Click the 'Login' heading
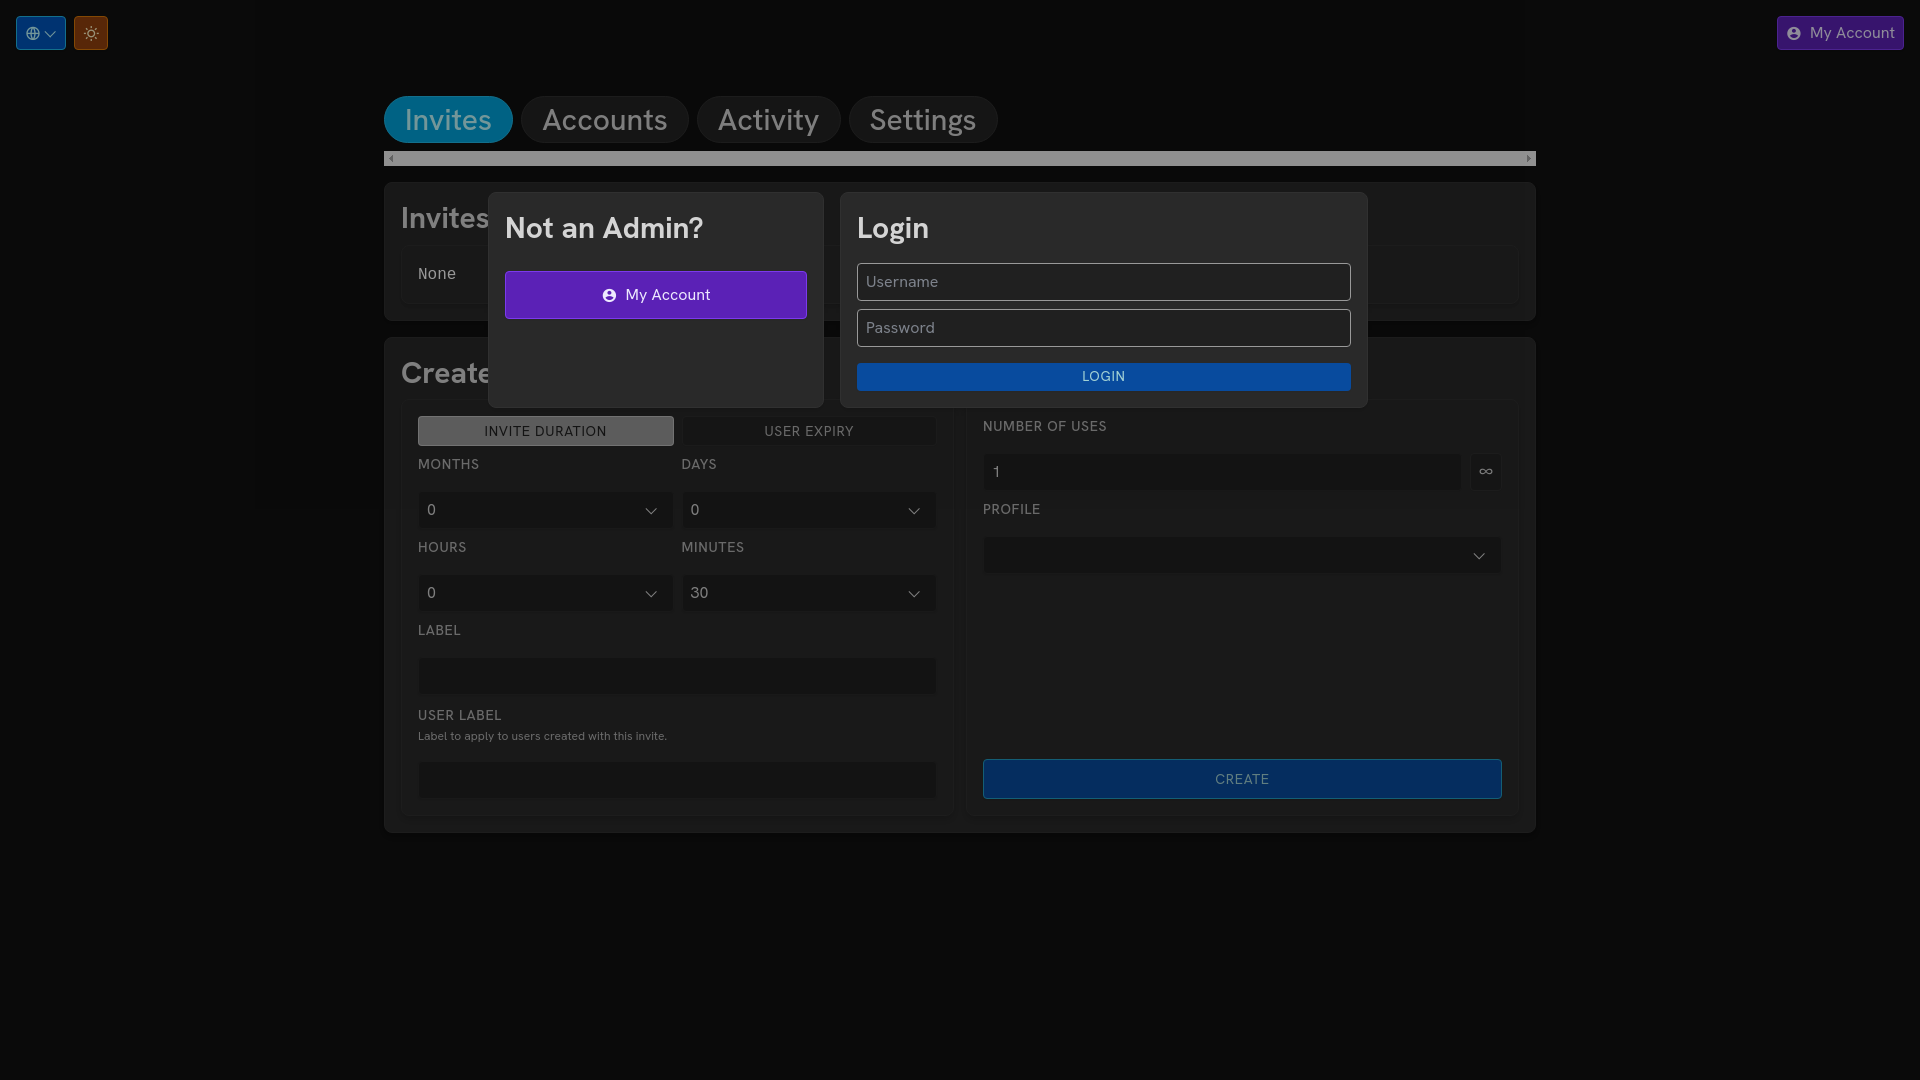The image size is (1920, 1080). pyautogui.click(x=893, y=228)
